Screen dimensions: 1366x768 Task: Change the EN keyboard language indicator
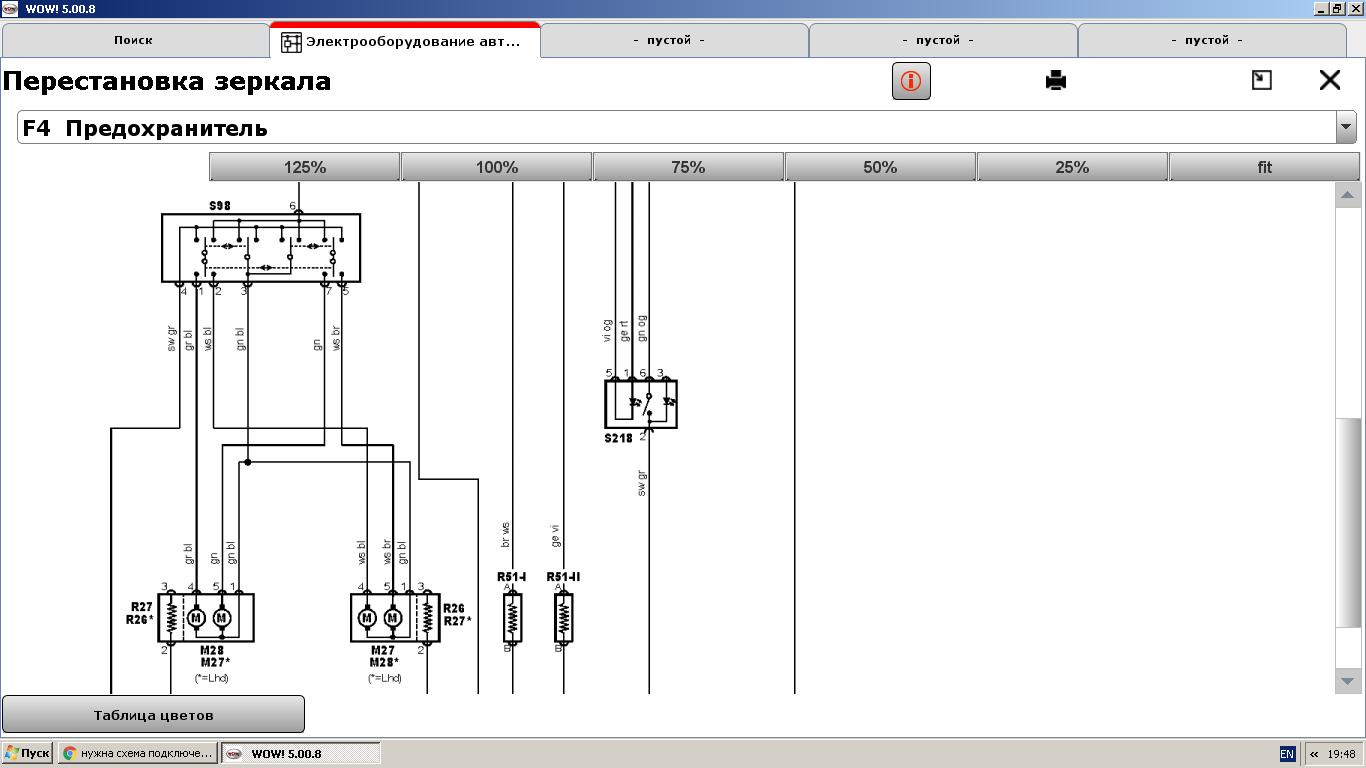(x=1287, y=754)
